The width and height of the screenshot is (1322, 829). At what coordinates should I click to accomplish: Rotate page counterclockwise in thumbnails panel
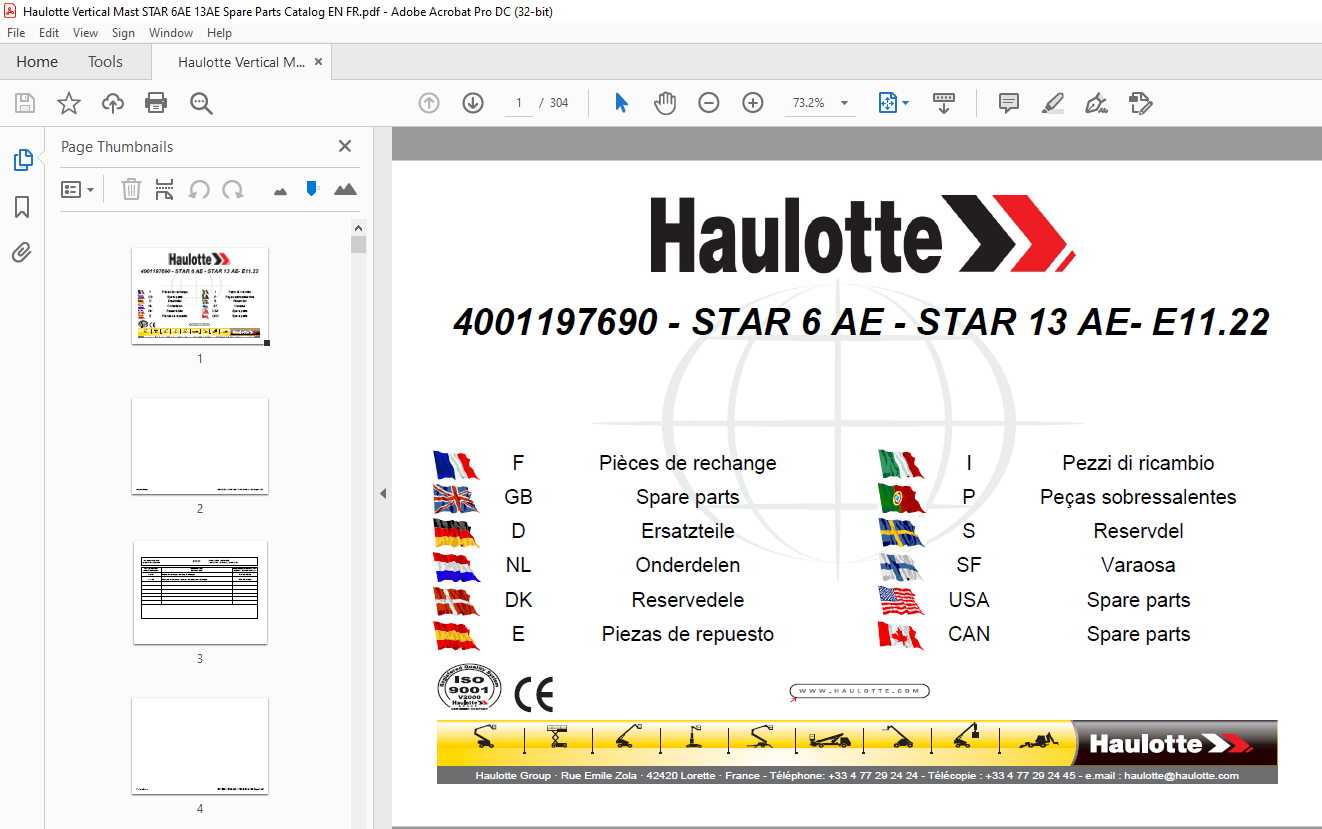199,189
